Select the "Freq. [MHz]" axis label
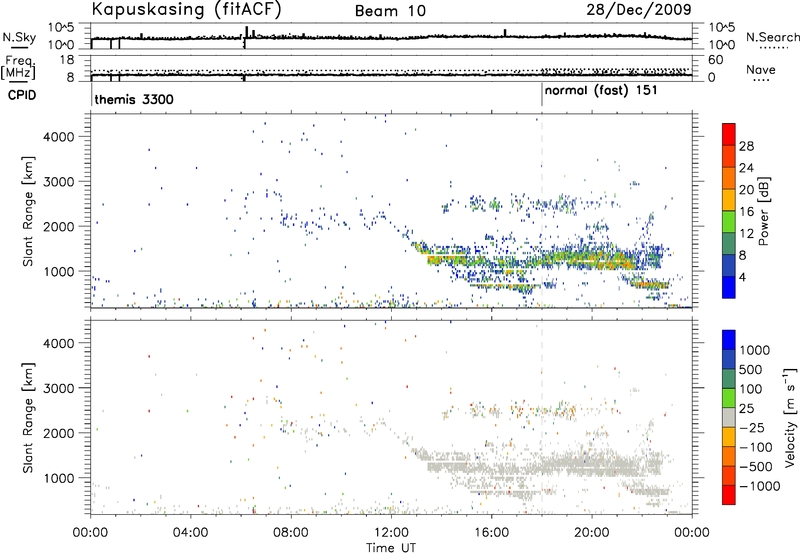 tap(19, 67)
